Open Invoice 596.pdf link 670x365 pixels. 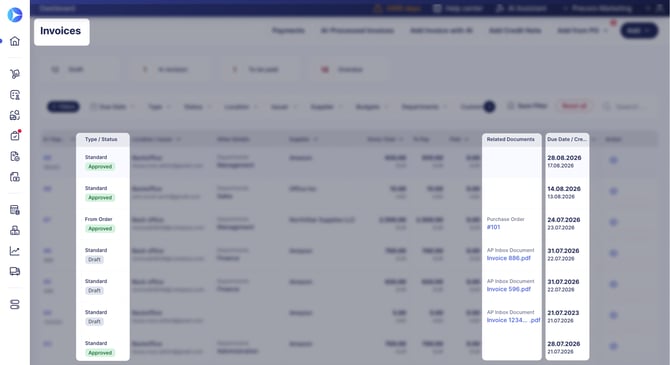click(508, 289)
